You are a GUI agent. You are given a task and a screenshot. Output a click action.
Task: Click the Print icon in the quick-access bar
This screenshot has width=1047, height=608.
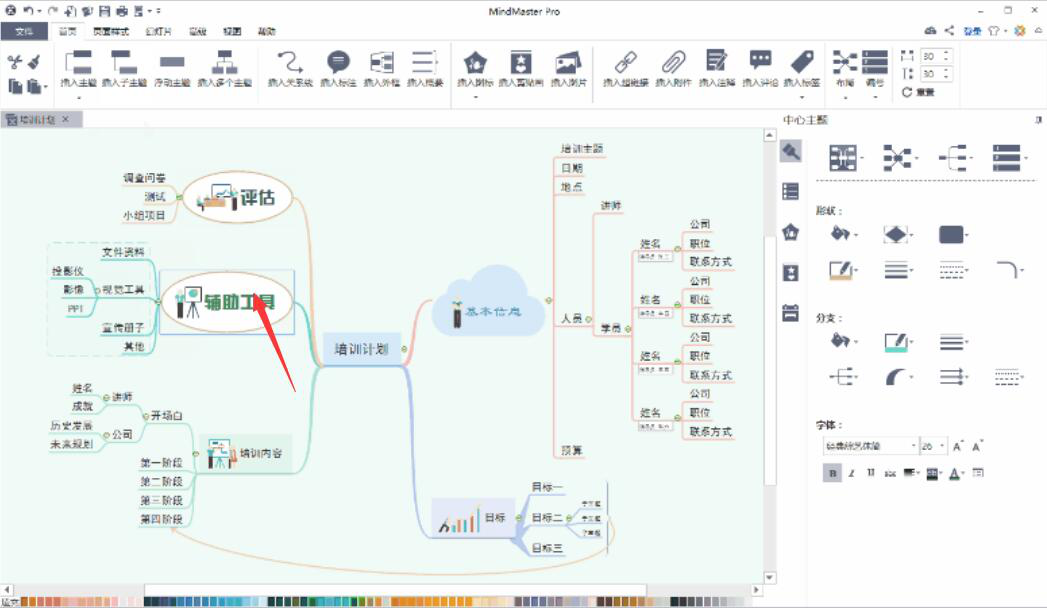click(122, 11)
